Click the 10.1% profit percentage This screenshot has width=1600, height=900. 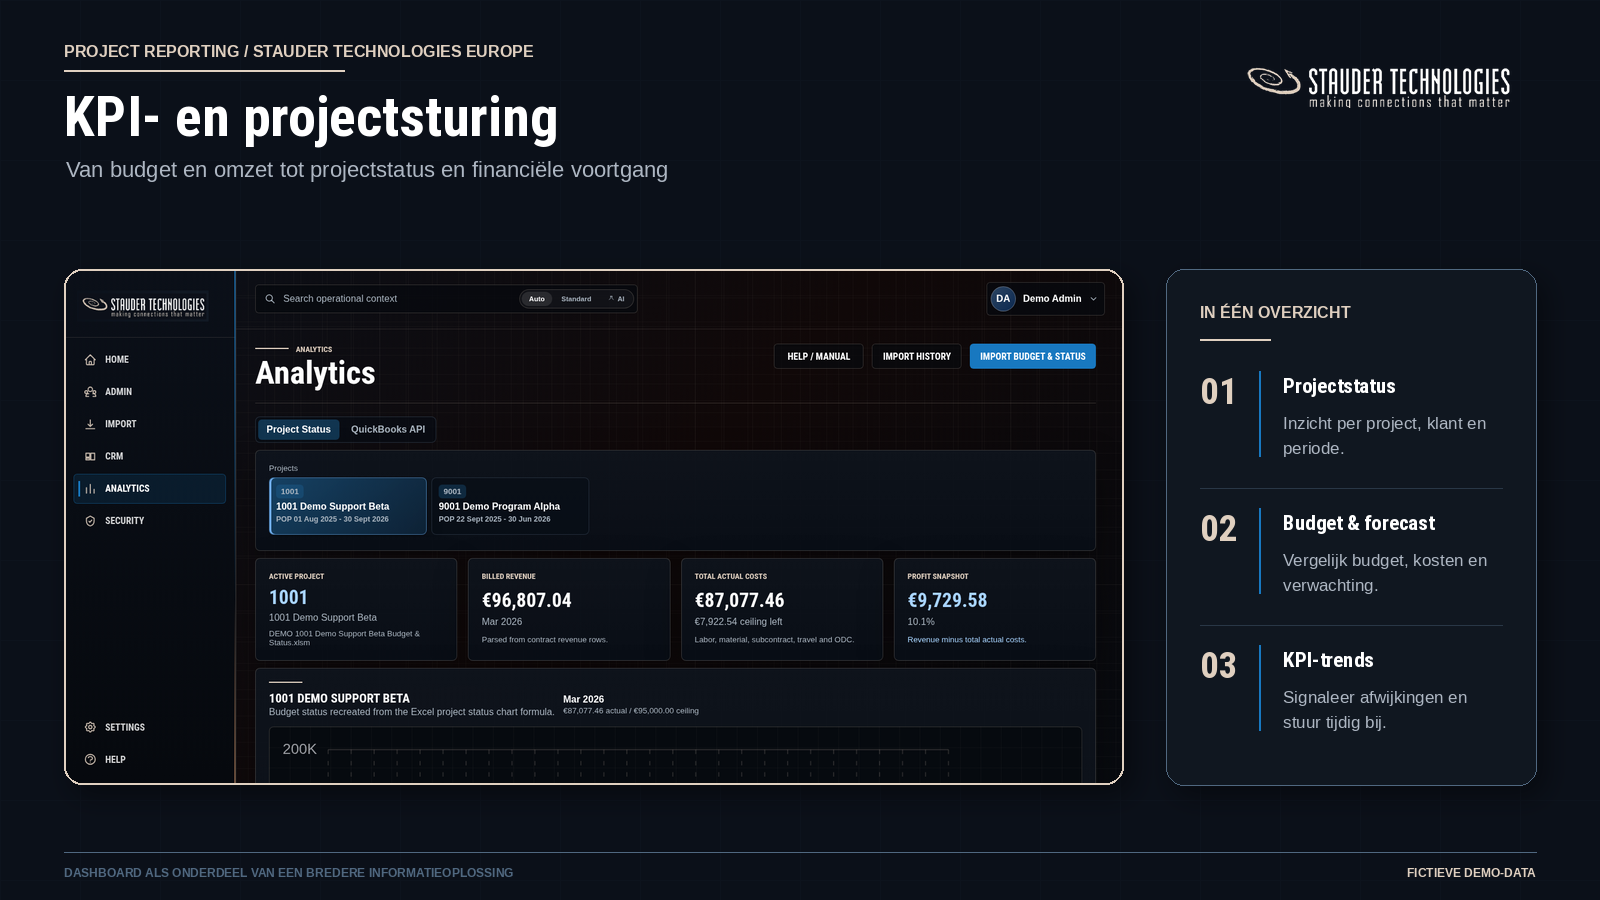921,622
